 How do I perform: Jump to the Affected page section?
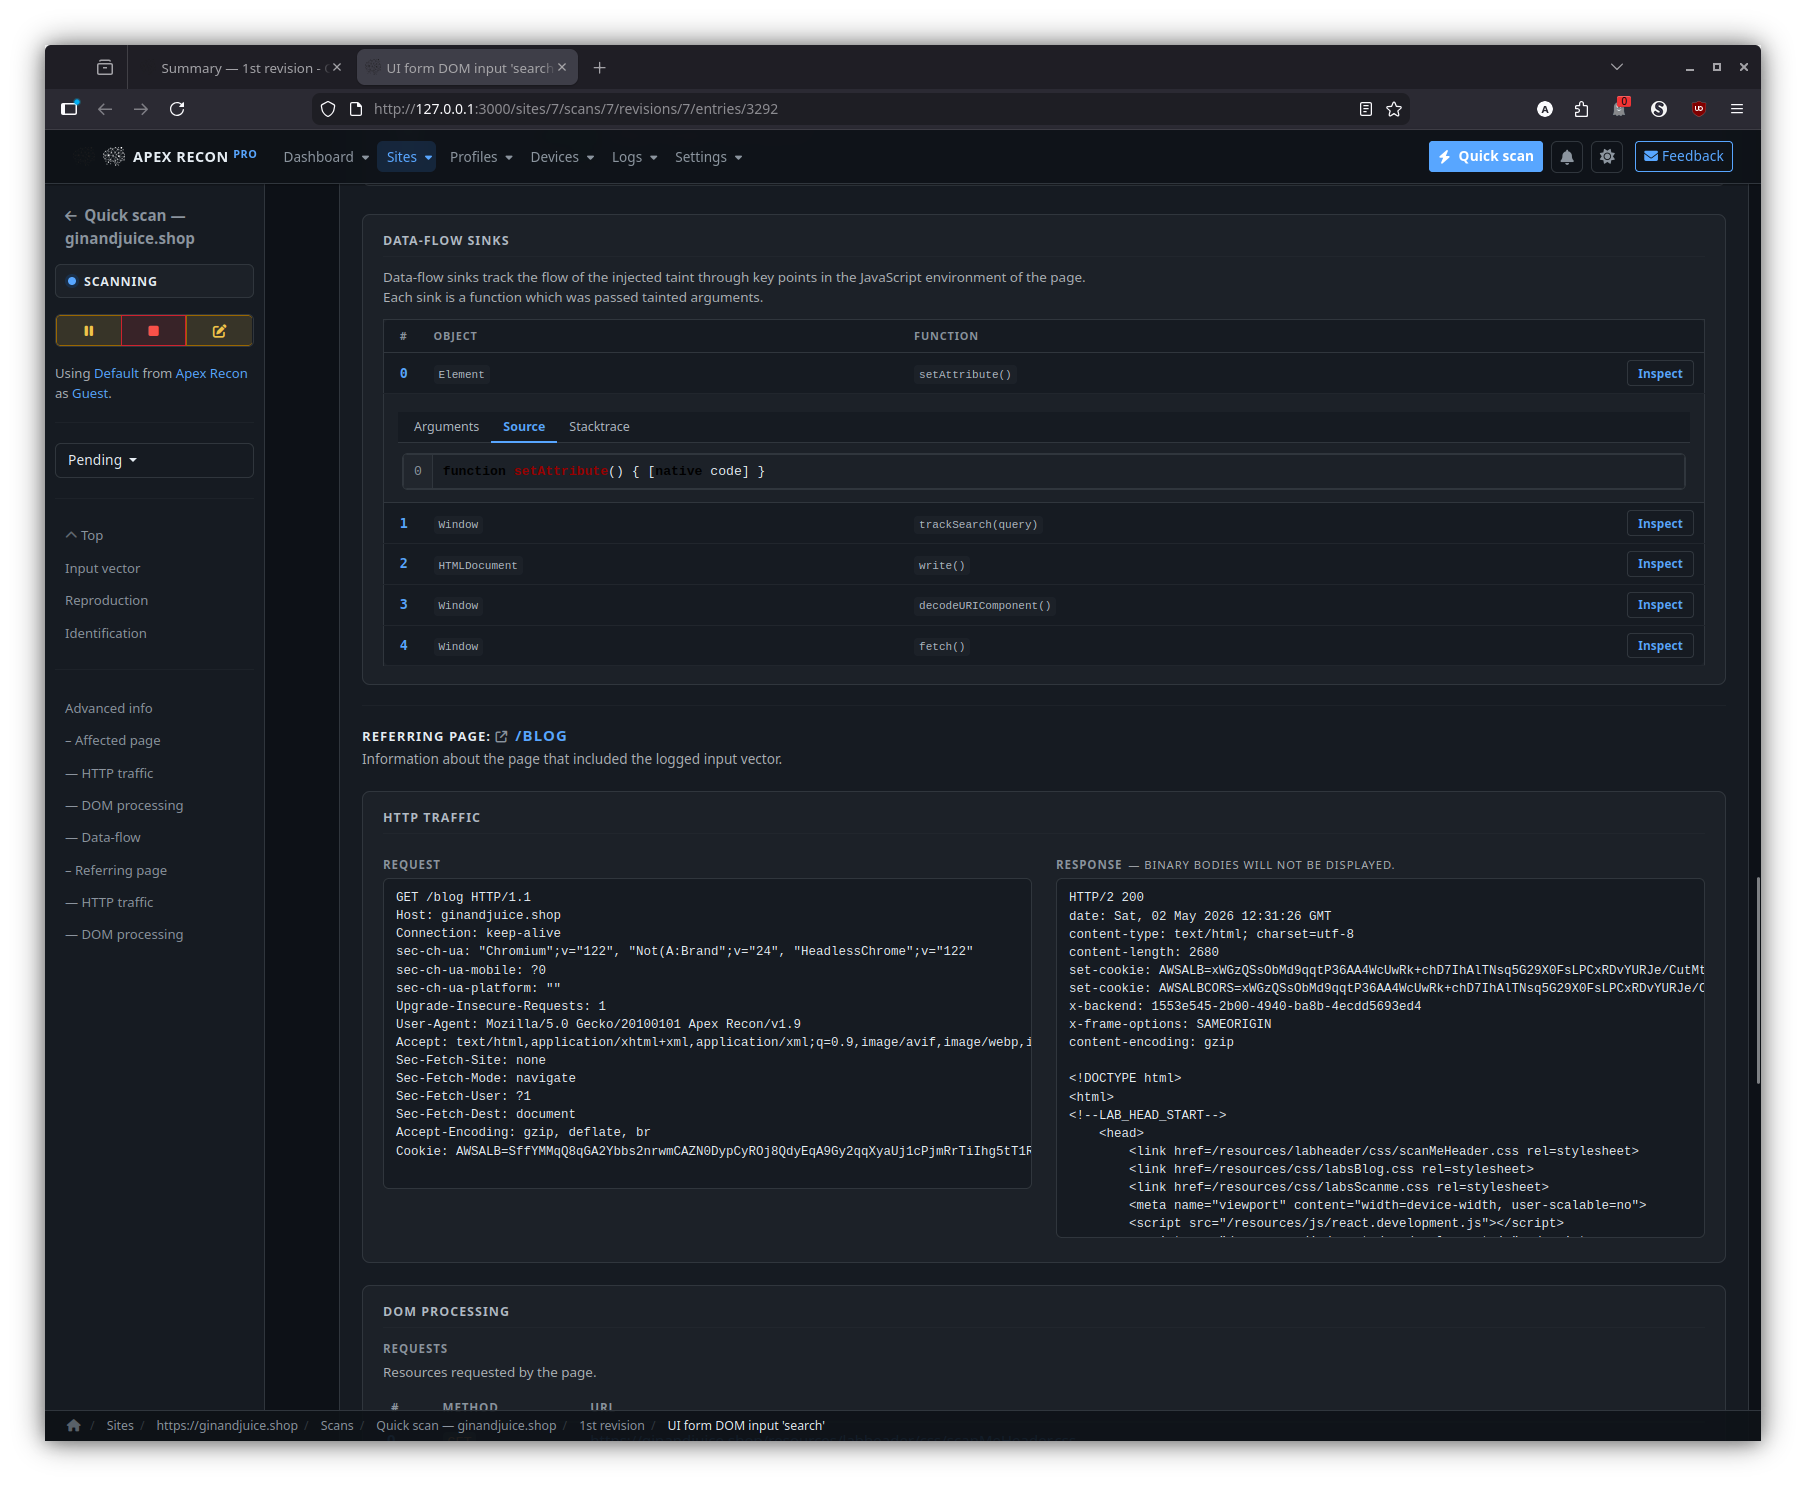pos(113,741)
